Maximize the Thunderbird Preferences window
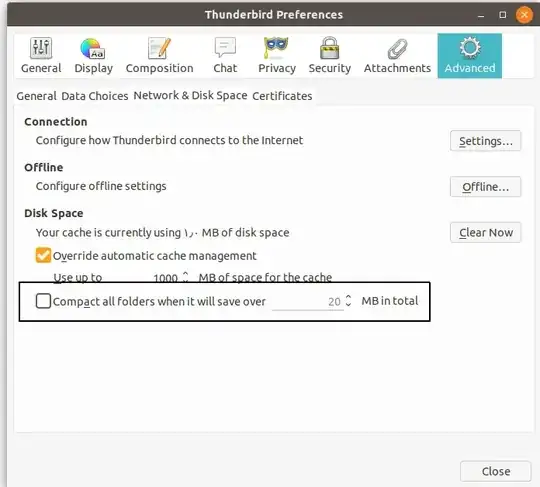 (x=502, y=15)
